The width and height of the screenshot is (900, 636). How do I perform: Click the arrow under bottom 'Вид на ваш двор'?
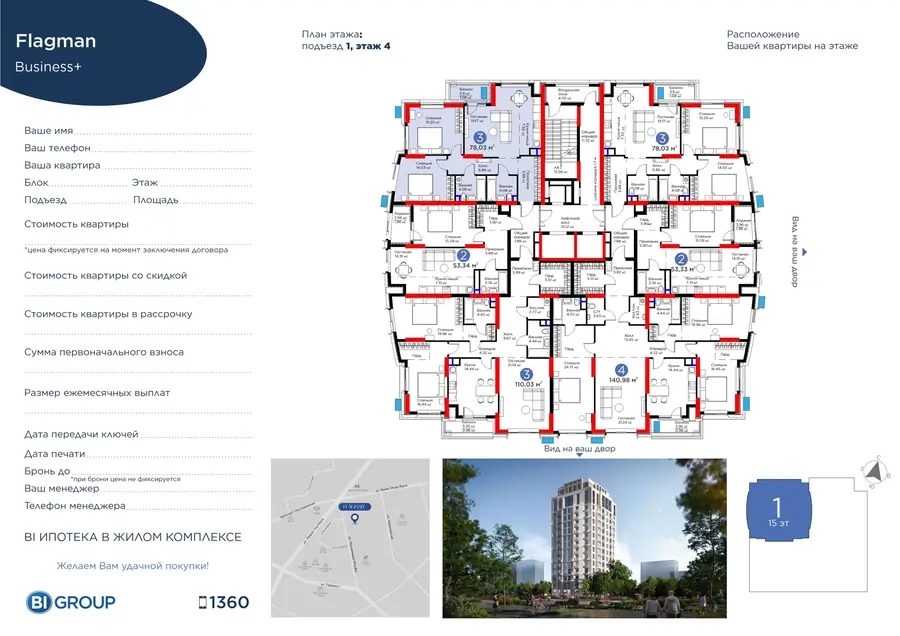click(x=579, y=455)
